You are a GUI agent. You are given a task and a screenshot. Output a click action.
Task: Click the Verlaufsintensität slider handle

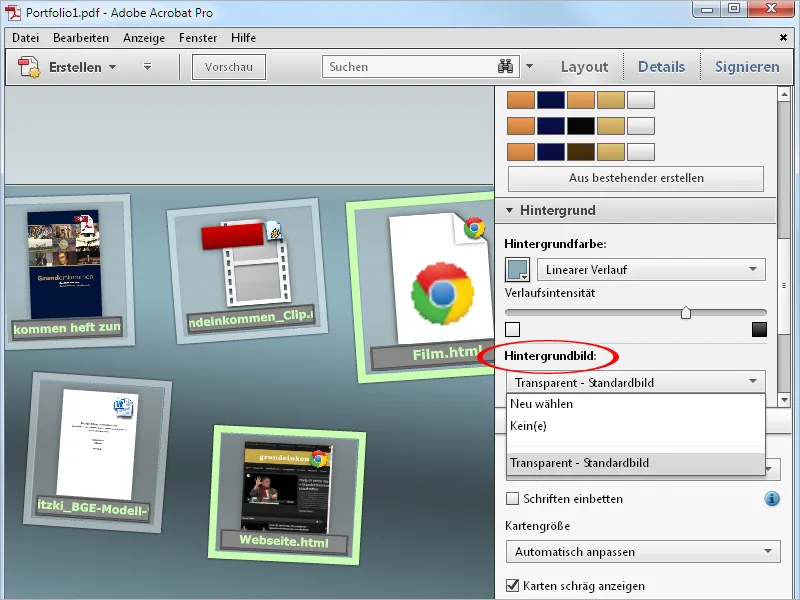click(686, 312)
